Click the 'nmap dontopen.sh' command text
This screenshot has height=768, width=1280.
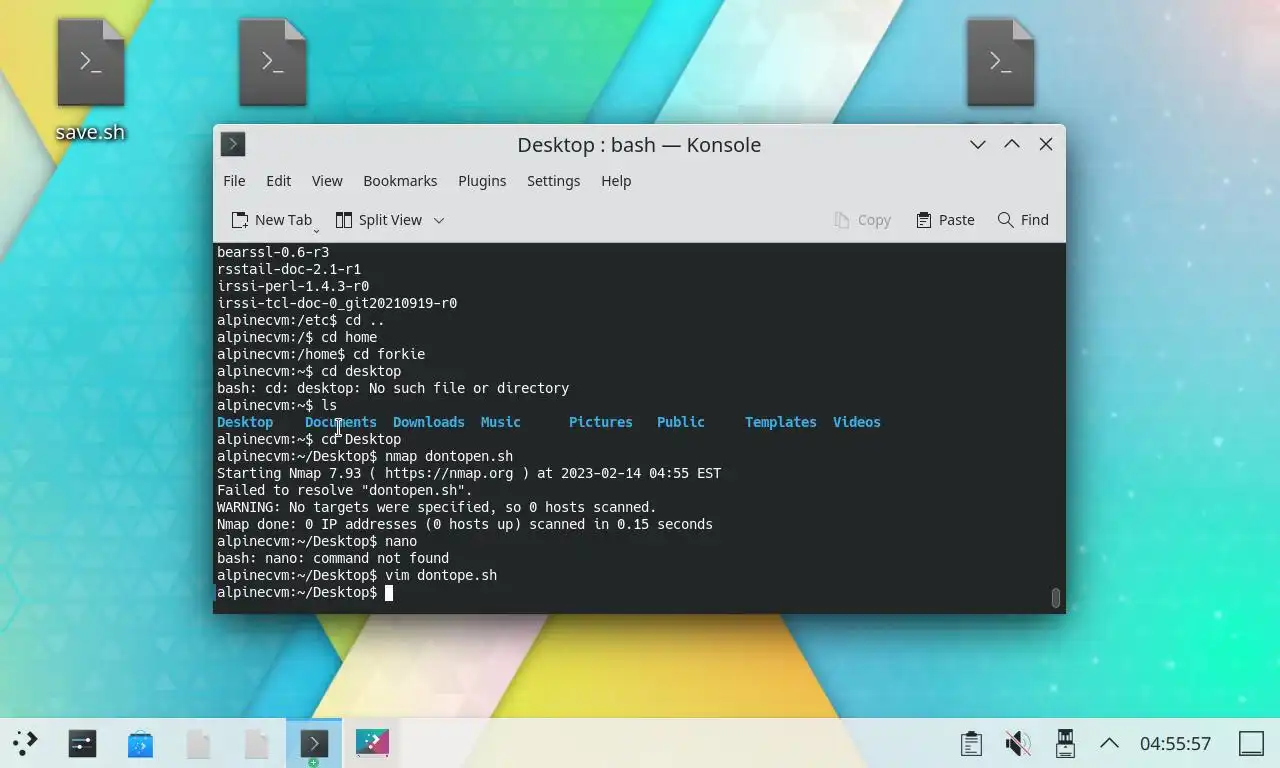tap(449, 456)
